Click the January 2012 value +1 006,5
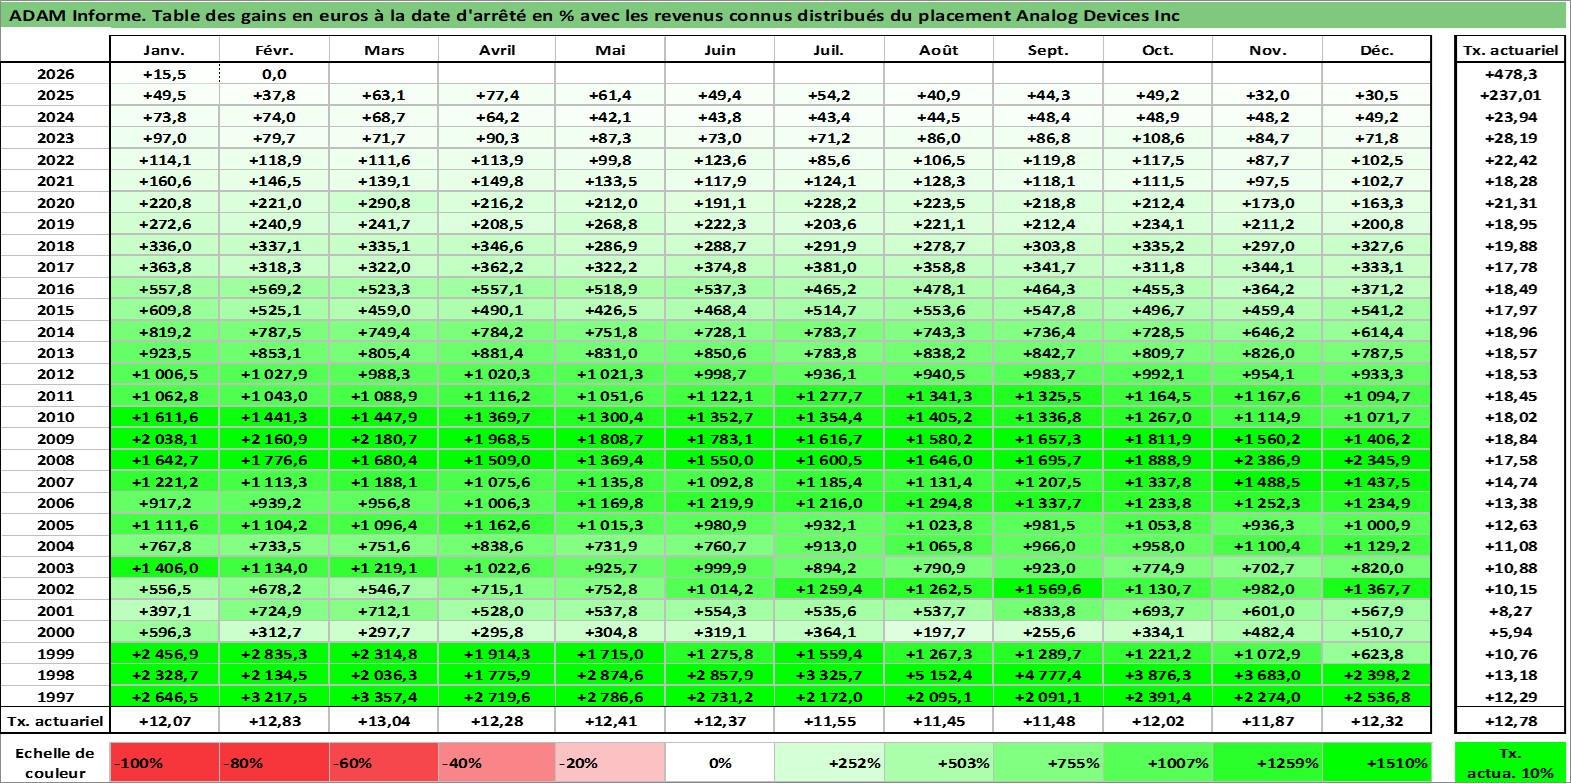Viewport: 1571px width, 783px height. (164, 374)
